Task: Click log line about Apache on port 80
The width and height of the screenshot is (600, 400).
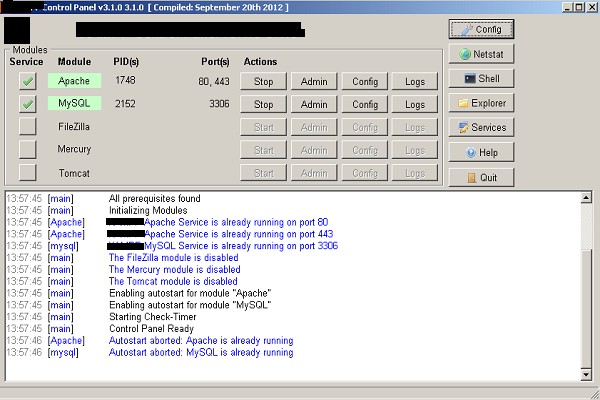Action: coord(236,222)
